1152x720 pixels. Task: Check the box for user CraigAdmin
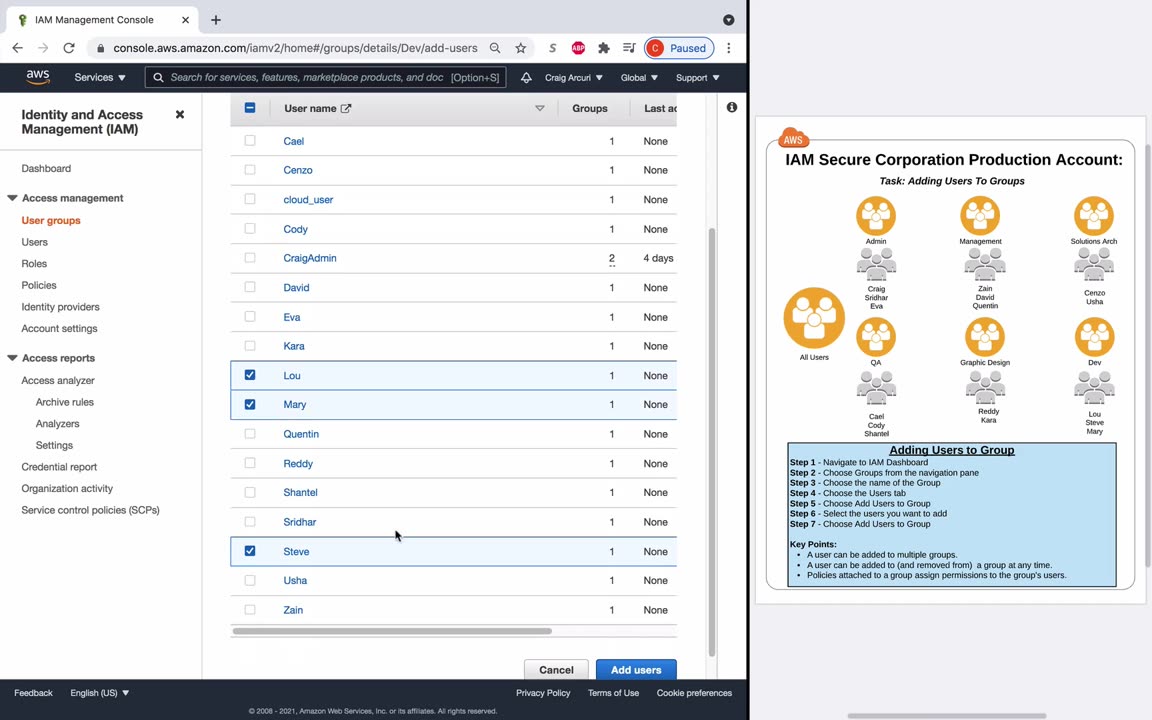(250, 258)
